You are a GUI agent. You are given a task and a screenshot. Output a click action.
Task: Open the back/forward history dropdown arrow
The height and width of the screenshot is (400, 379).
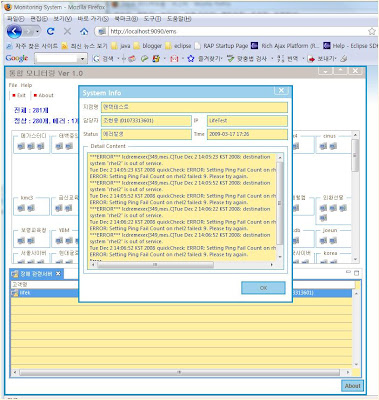click(x=37, y=32)
